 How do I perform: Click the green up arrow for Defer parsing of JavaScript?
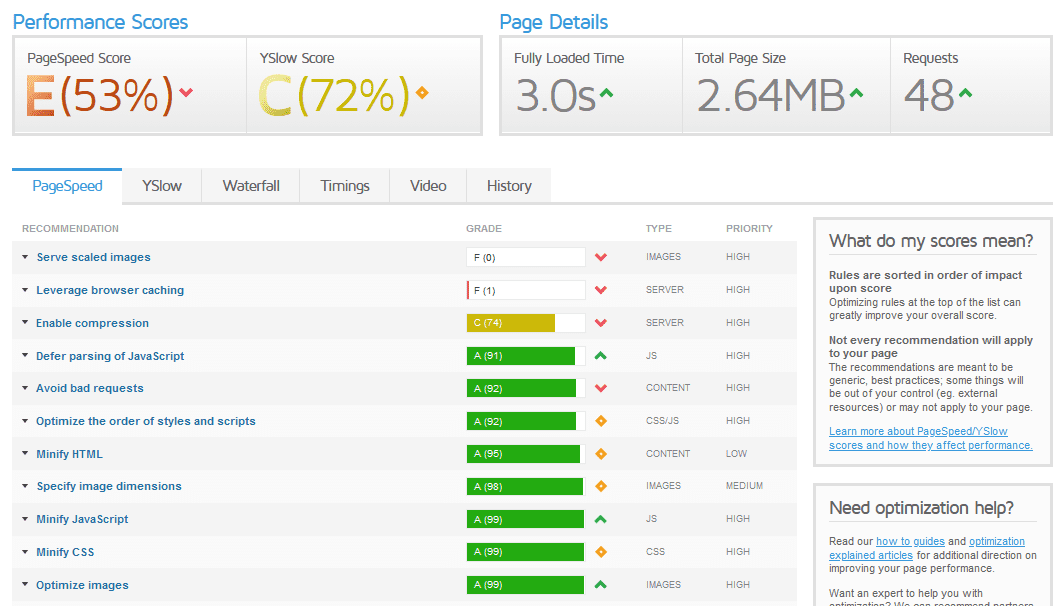(600, 355)
